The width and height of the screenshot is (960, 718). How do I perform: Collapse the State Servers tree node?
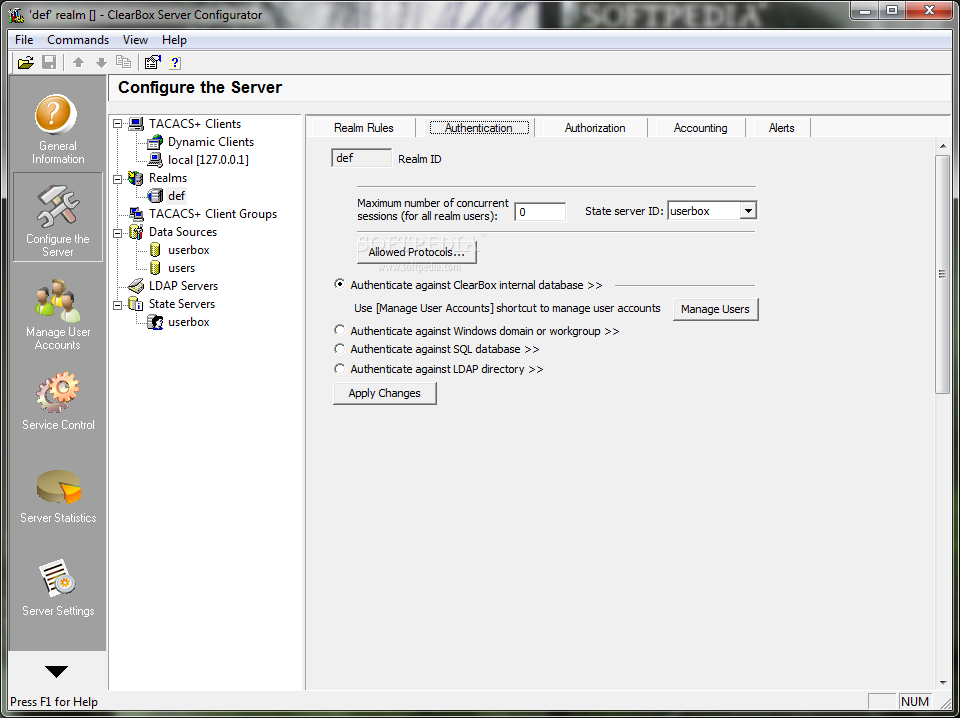pyautogui.click(x=118, y=304)
